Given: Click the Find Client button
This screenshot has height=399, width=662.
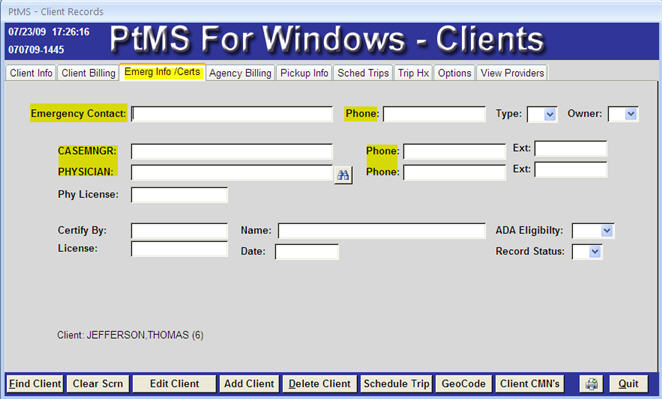Looking at the screenshot, I should click(35, 383).
